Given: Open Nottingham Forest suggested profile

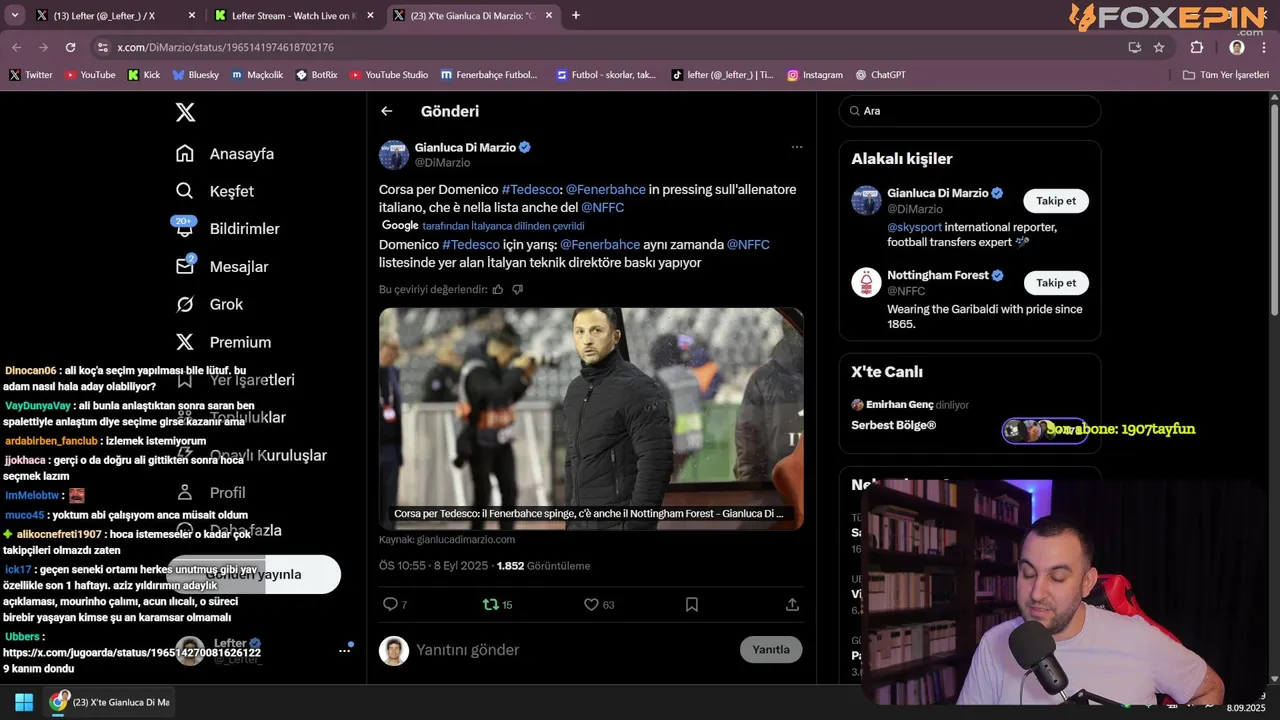Looking at the screenshot, I should 938,275.
